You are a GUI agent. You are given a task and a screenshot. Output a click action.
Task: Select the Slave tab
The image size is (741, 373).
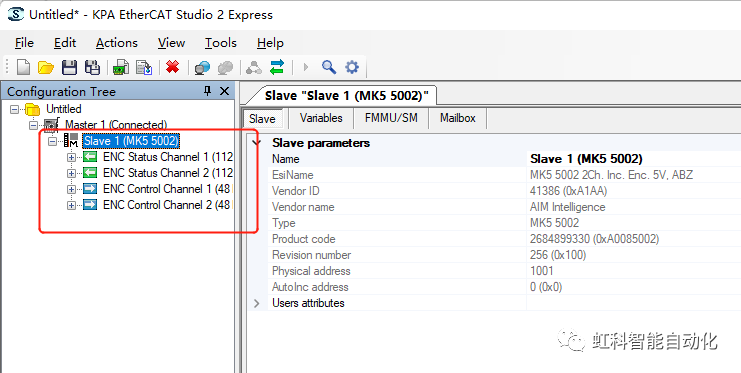click(262, 119)
